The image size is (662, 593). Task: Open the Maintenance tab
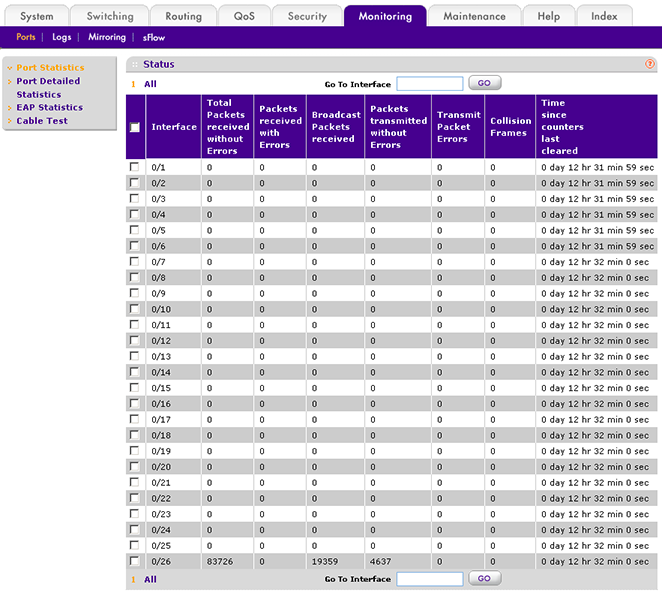[x=474, y=16]
